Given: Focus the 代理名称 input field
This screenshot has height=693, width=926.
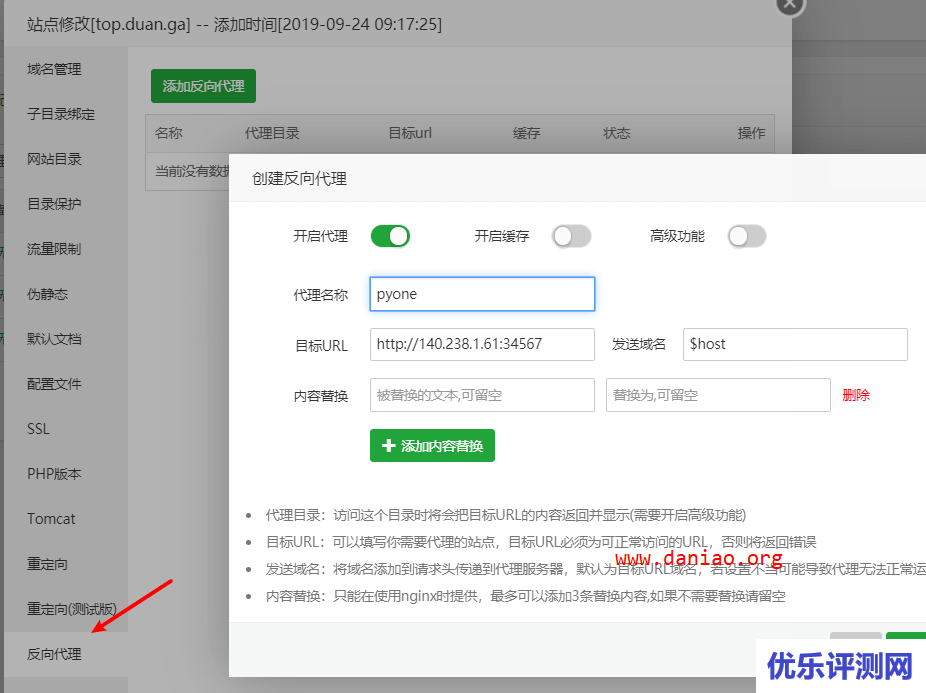Looking at the screenshot, I should point(482,294).
